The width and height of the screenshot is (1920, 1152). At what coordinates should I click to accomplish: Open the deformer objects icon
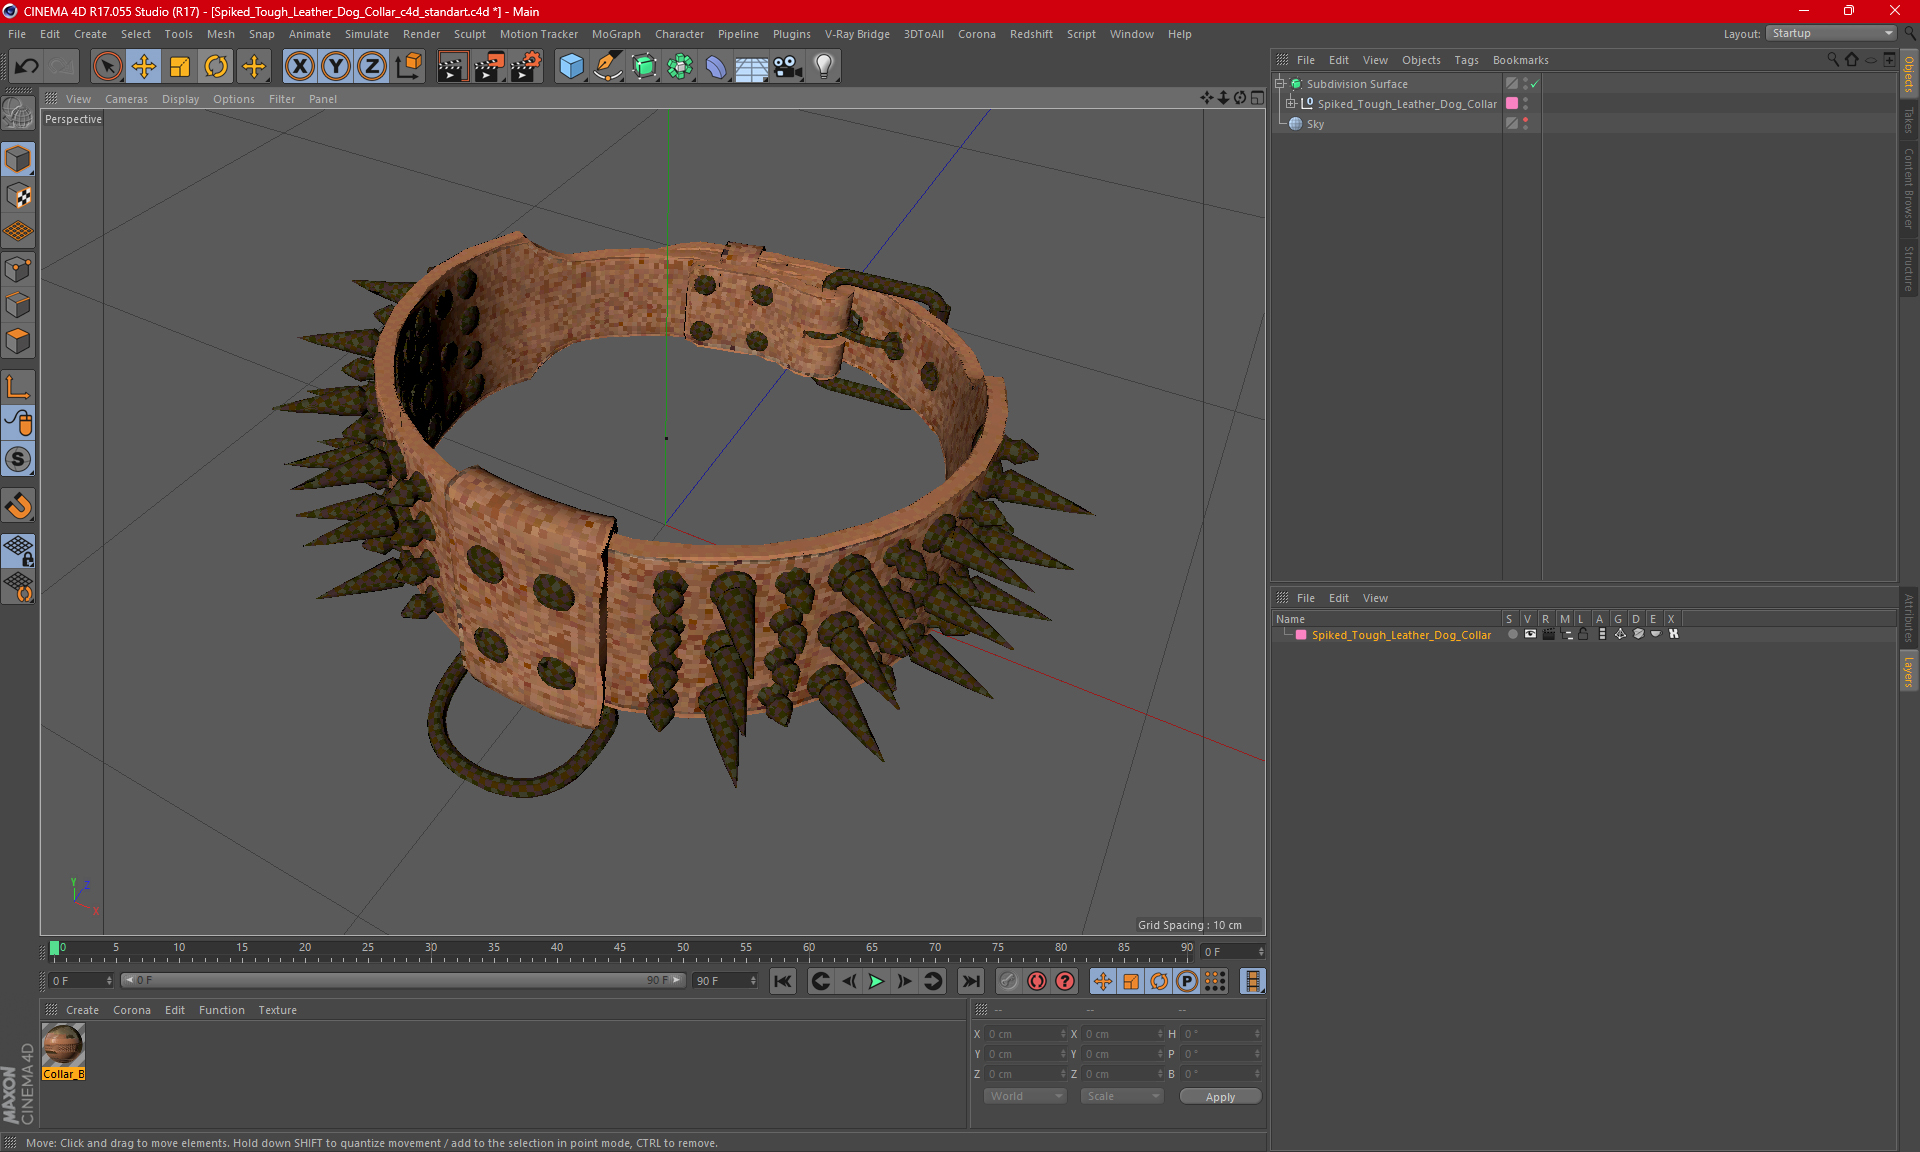click(716, 67)
